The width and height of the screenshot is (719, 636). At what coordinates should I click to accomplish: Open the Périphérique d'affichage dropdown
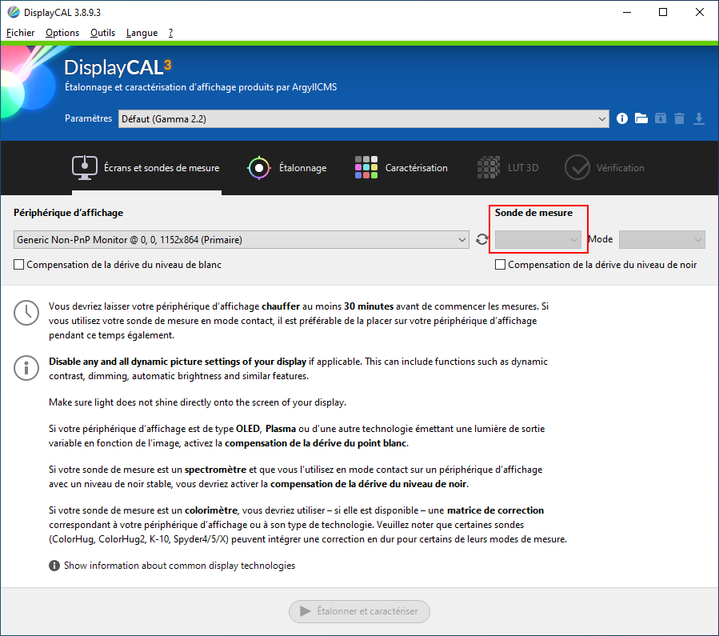click(x=241, y=240)
